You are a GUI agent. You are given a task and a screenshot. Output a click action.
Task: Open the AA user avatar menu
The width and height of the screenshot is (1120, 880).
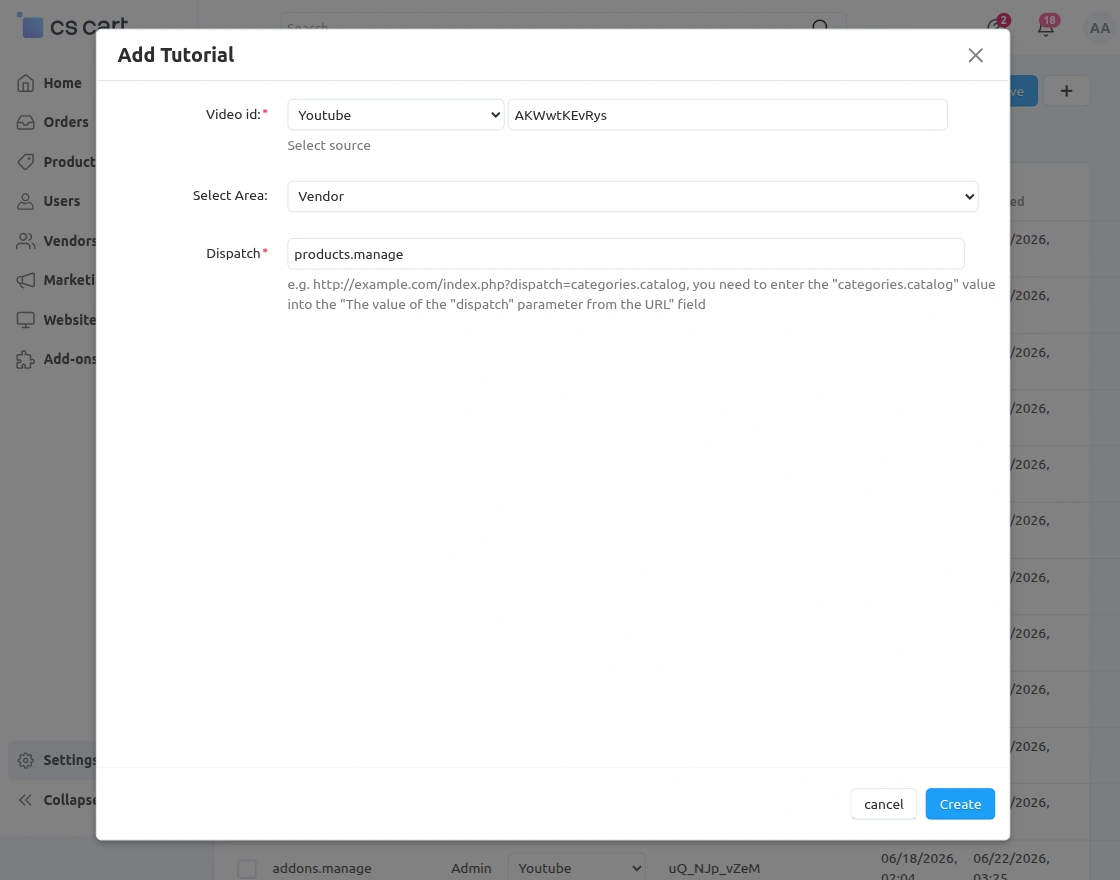point(1100,29)
